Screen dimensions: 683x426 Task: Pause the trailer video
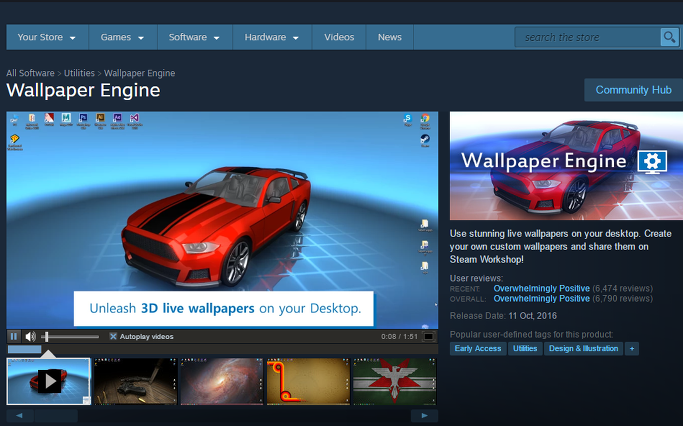tap(14, 336)
